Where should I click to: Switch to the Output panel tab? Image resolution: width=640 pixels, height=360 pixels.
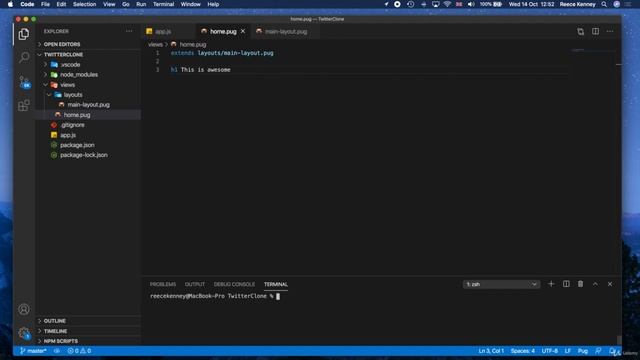coord(195,284)
